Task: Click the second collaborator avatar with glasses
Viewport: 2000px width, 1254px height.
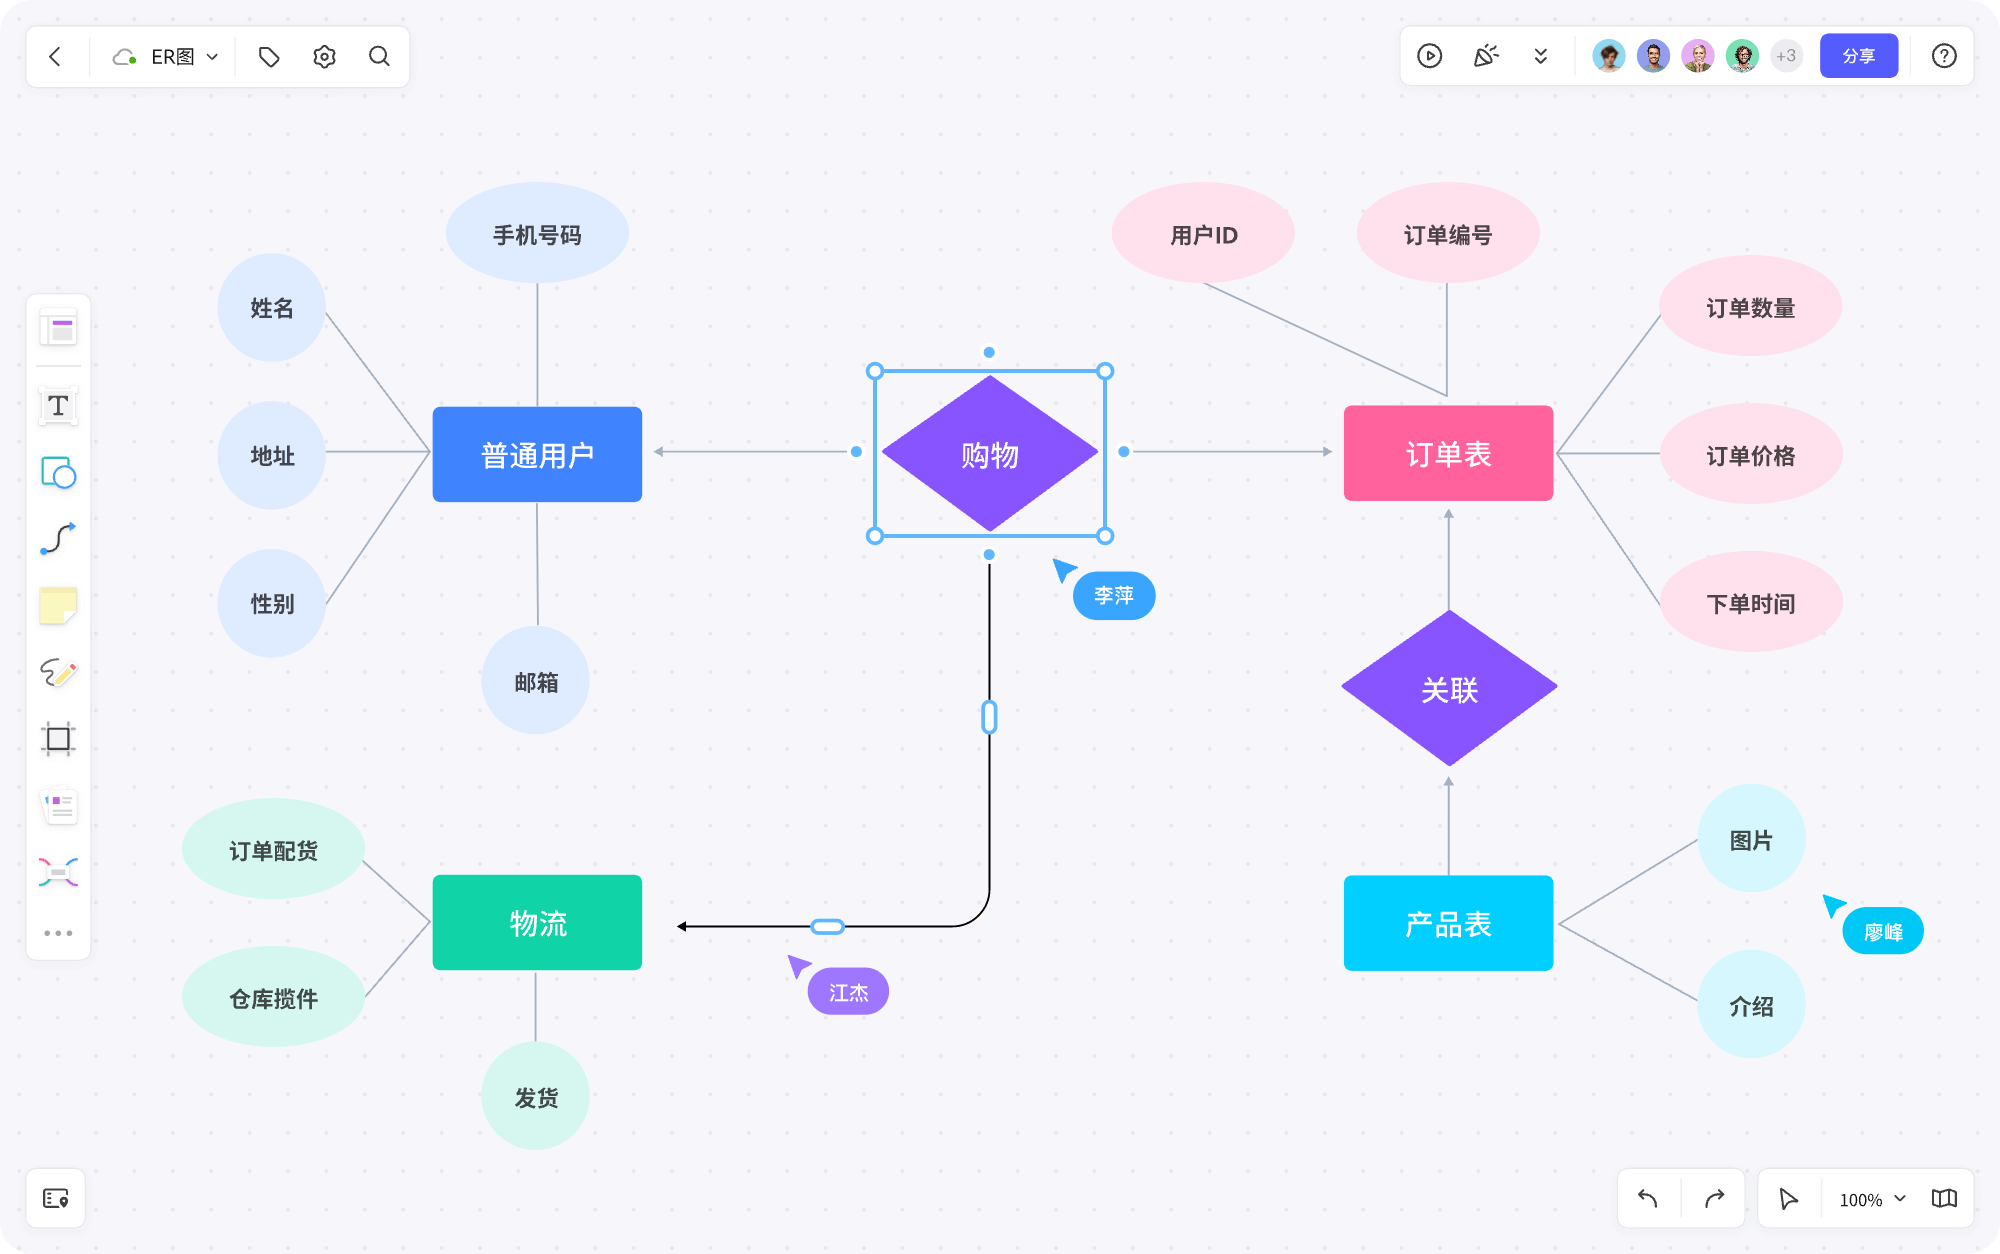Action: pos(1653,56)
